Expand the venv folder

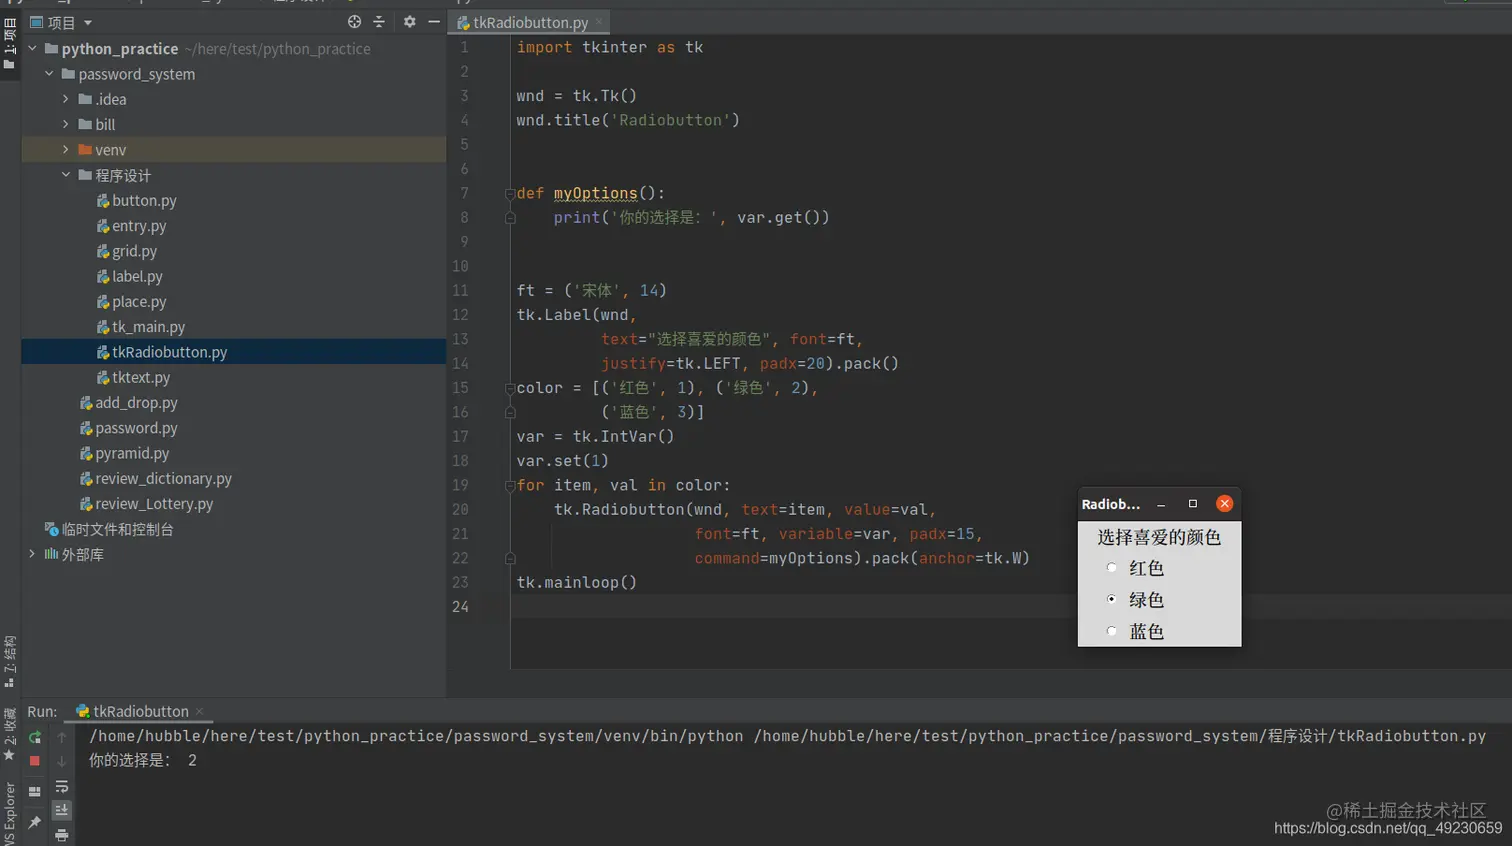click(66, 150)
